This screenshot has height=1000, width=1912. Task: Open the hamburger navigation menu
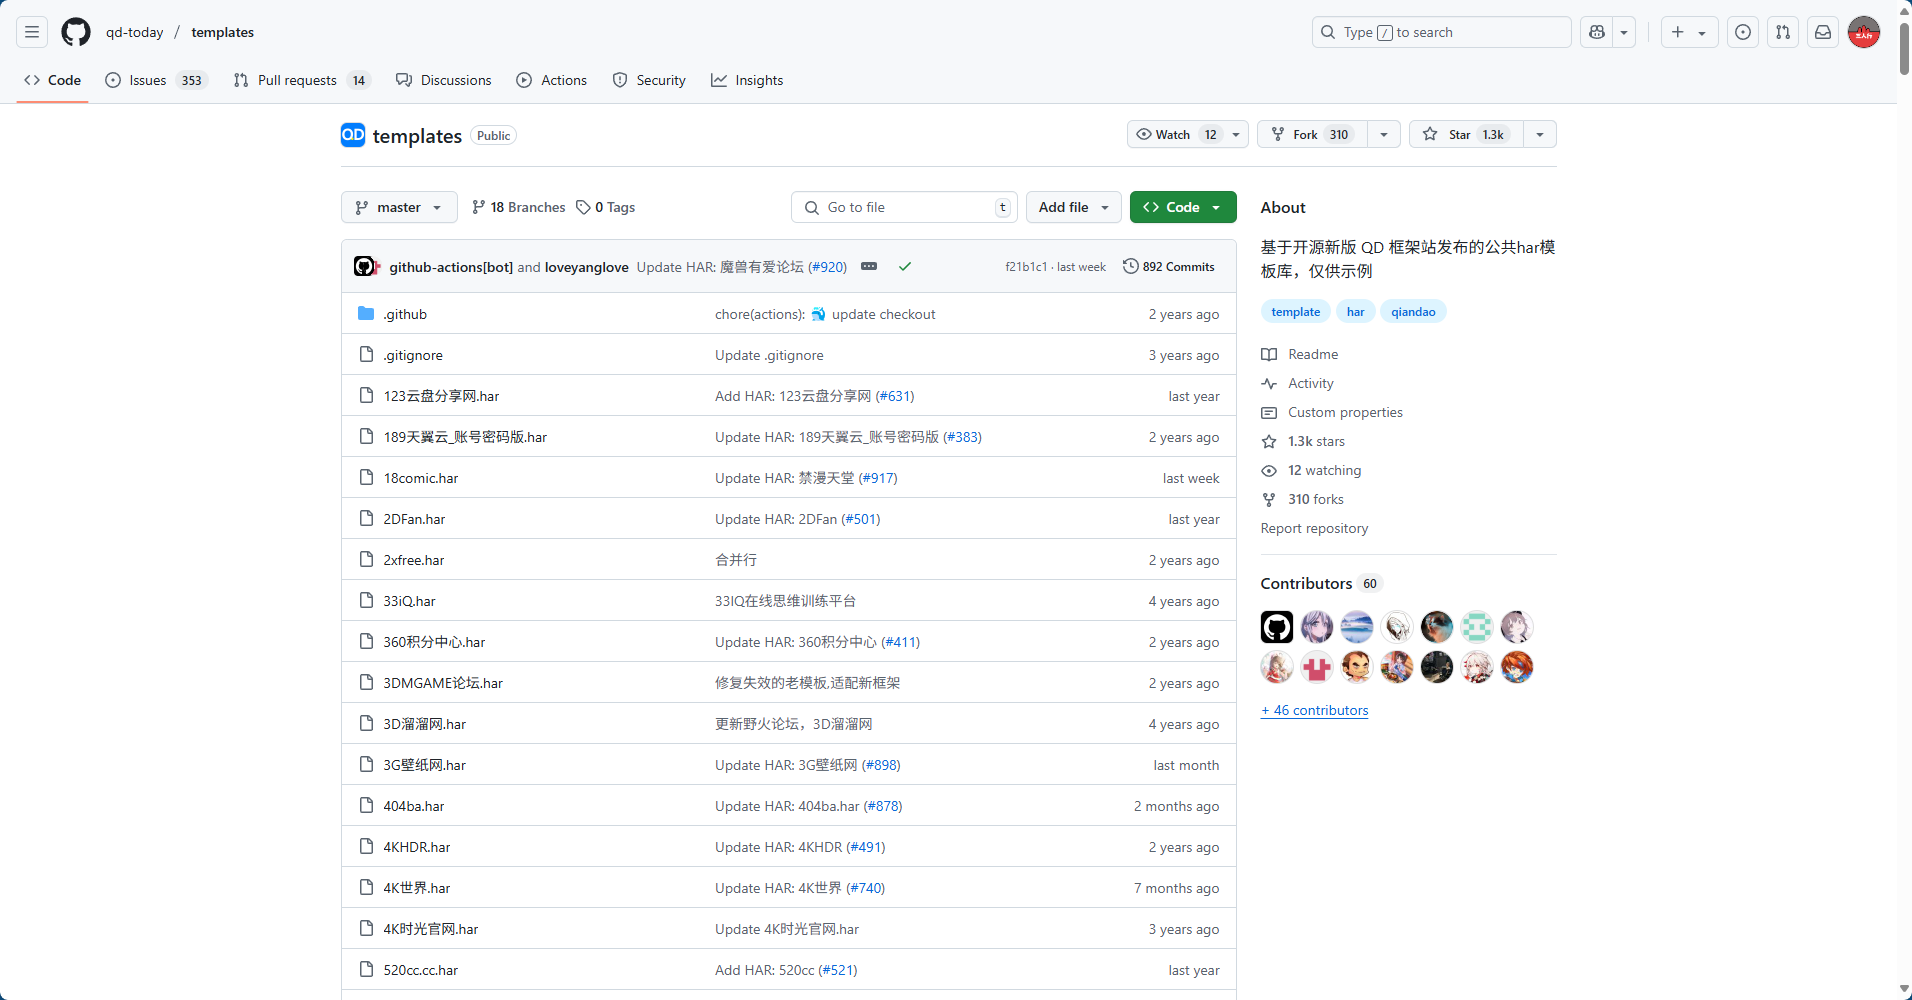pos(32,32)
